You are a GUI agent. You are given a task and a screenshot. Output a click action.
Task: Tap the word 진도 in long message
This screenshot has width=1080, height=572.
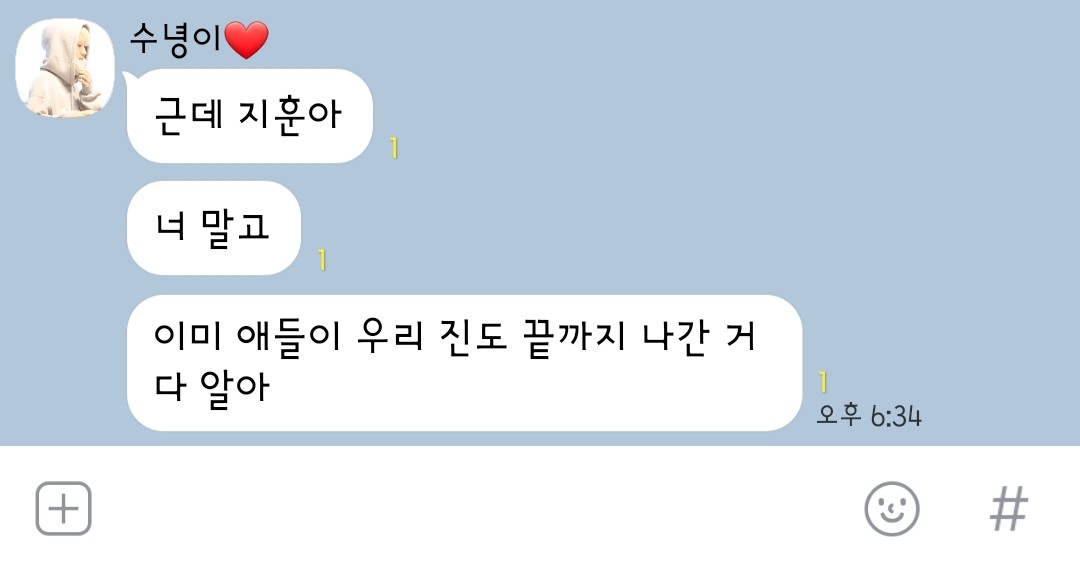point(474,336)
